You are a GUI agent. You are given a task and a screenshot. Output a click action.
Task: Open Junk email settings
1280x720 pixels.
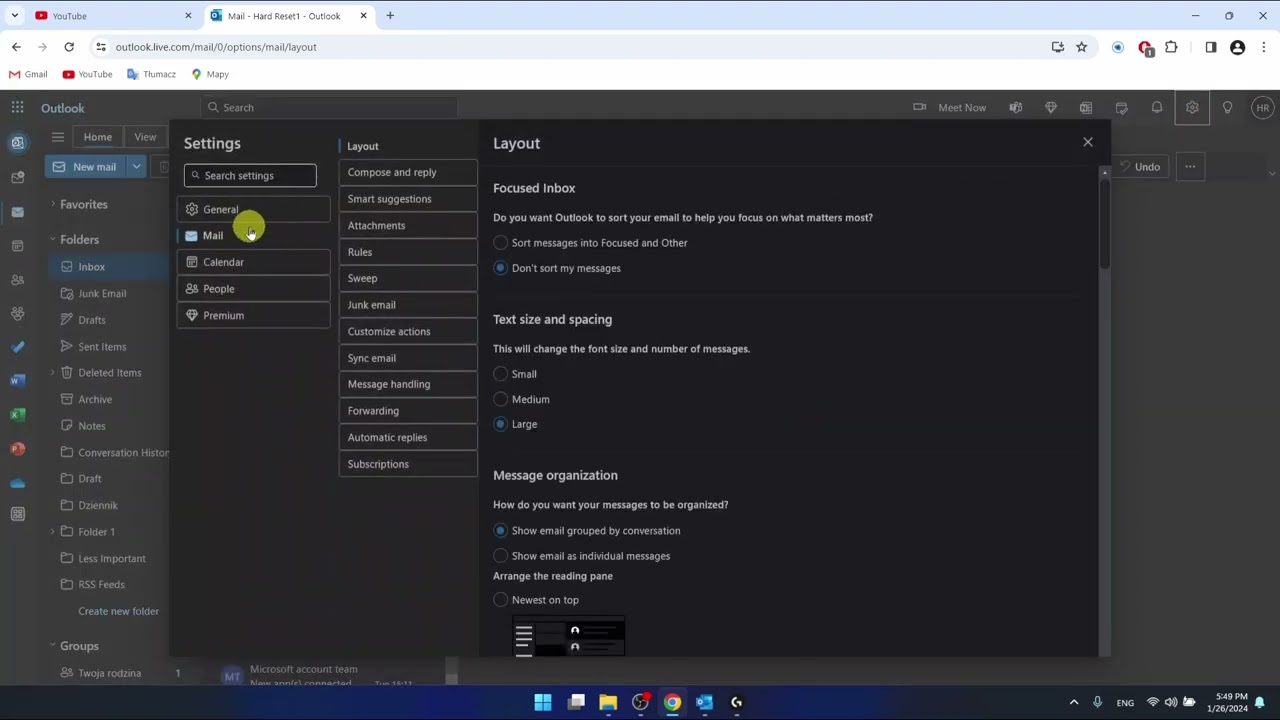(x=408, y=305)
